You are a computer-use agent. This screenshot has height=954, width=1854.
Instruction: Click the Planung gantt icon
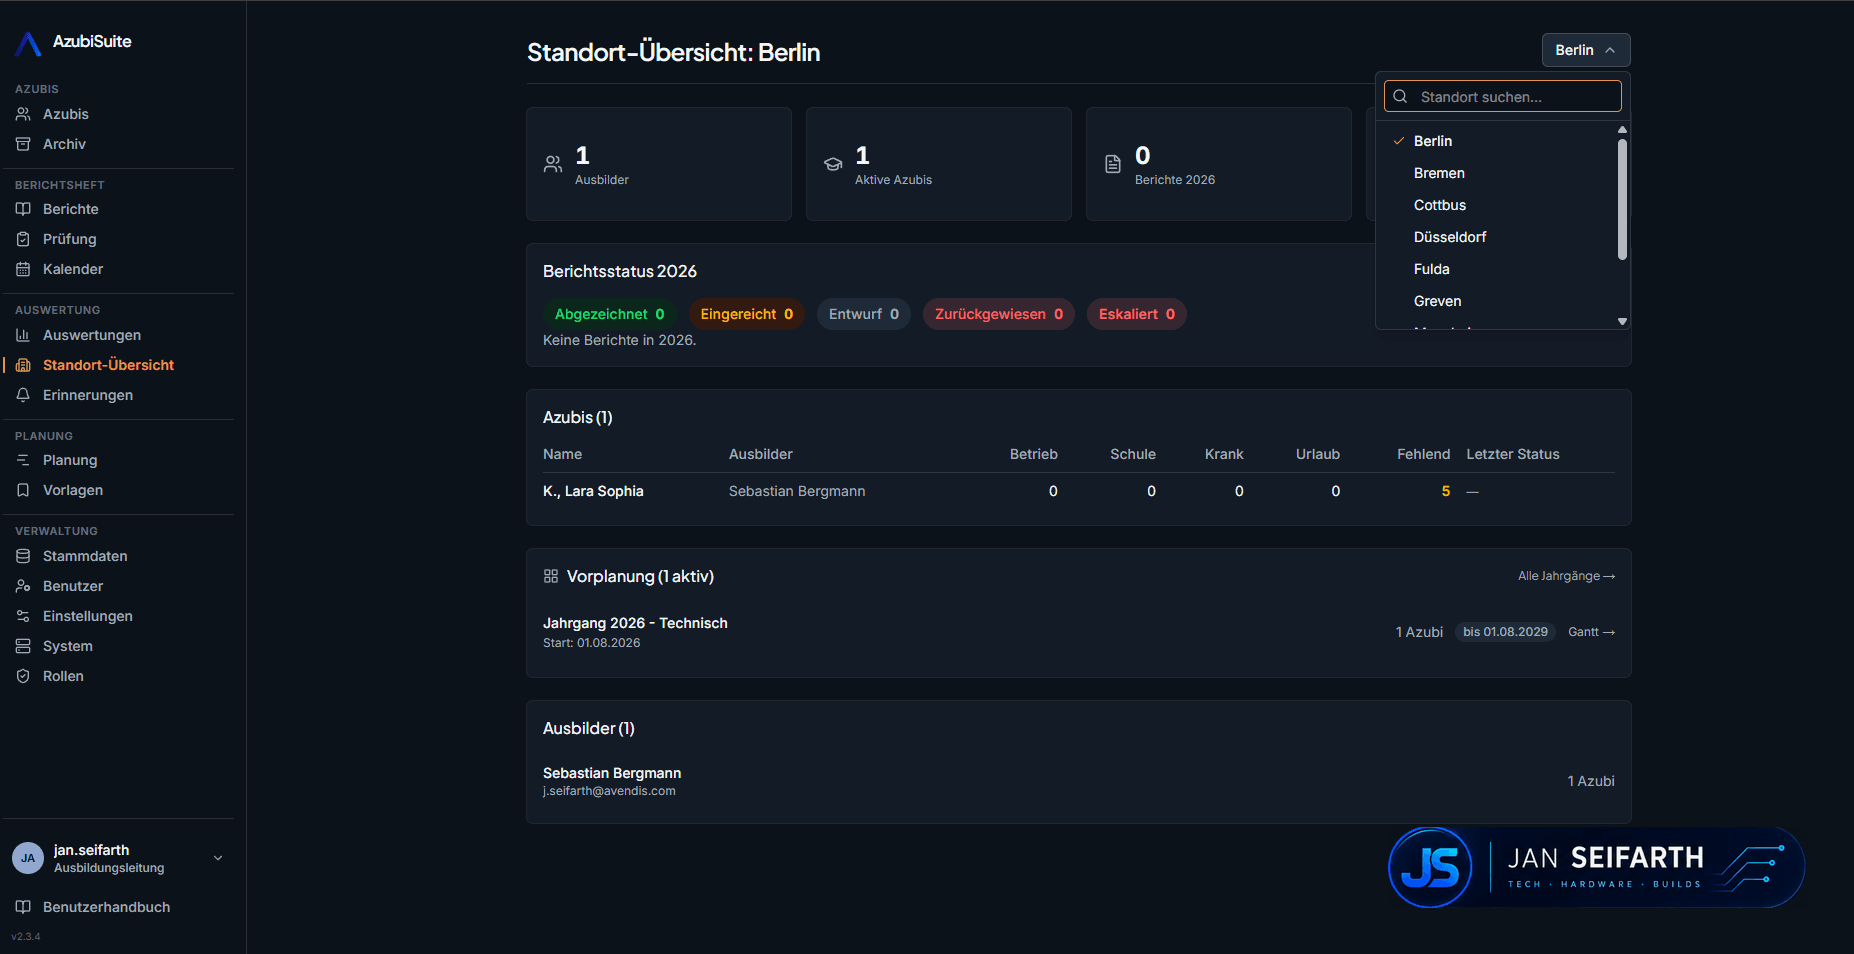(x=23, y=460)
